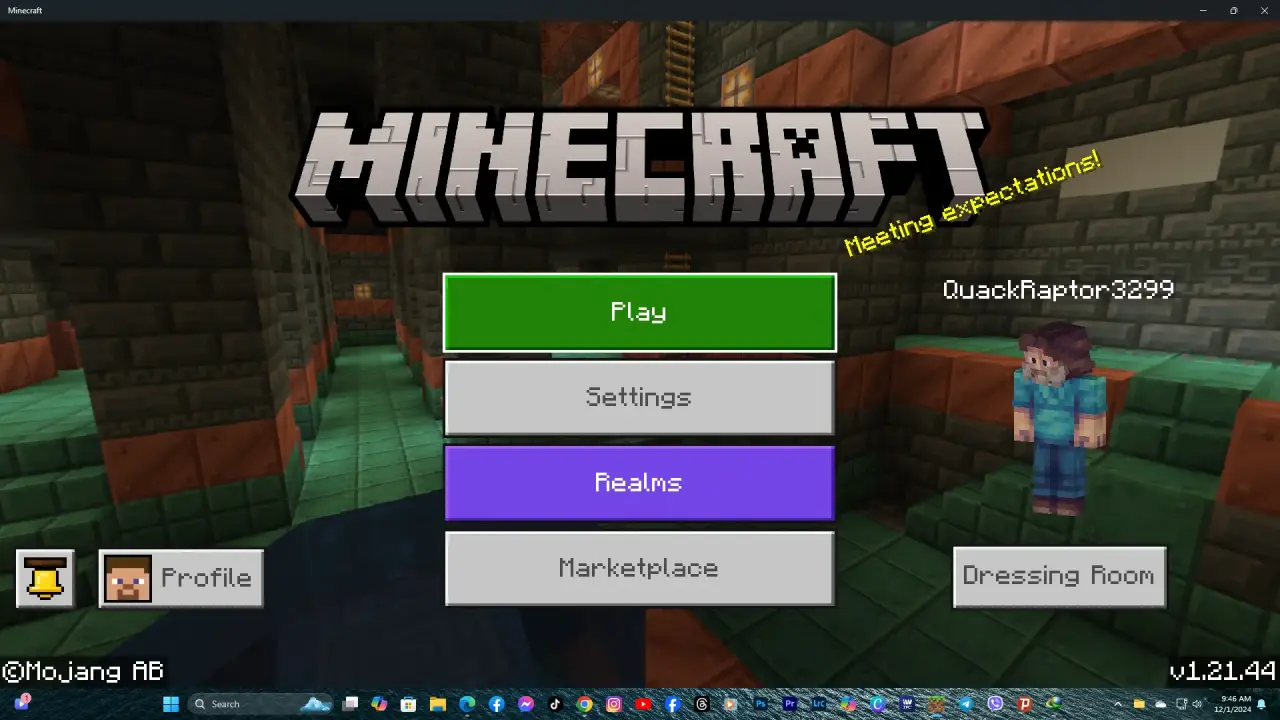Open YouTube from the taskbar
This screenshot has width=1280, height=720.
click(643, 704)
